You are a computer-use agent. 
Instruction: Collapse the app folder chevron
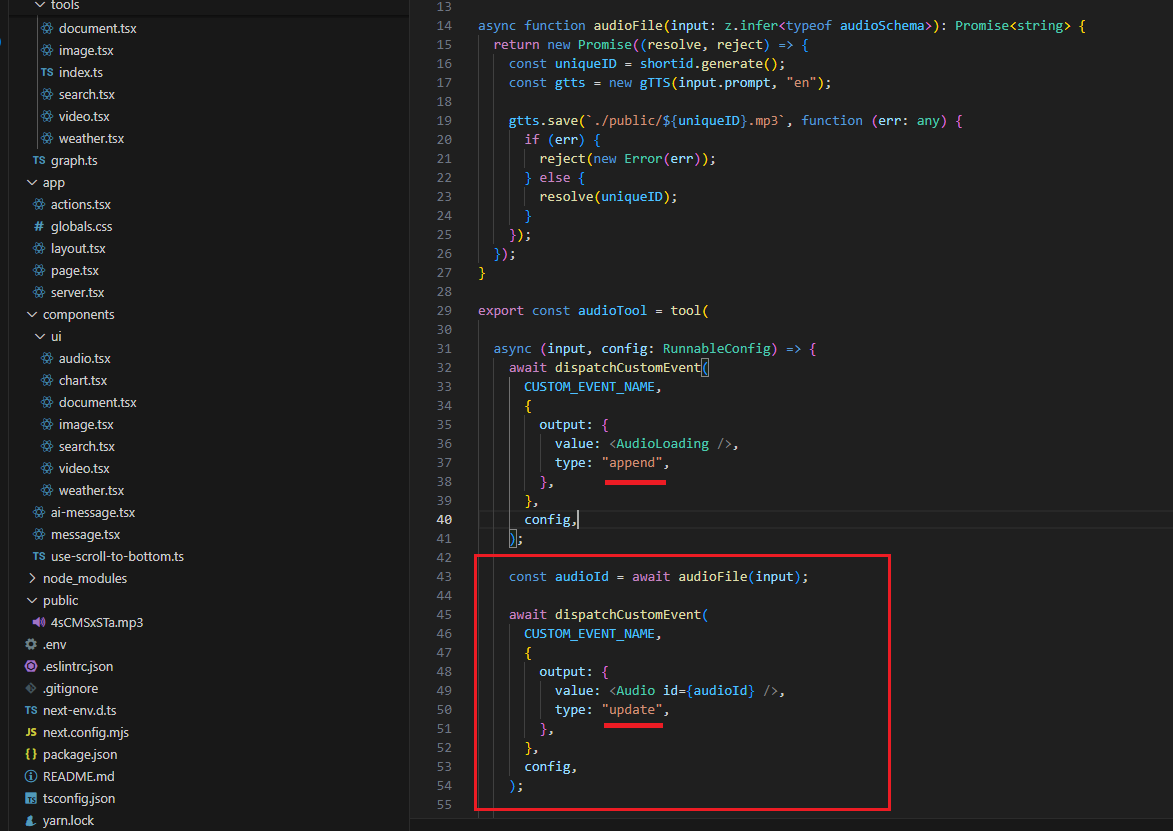32,183
